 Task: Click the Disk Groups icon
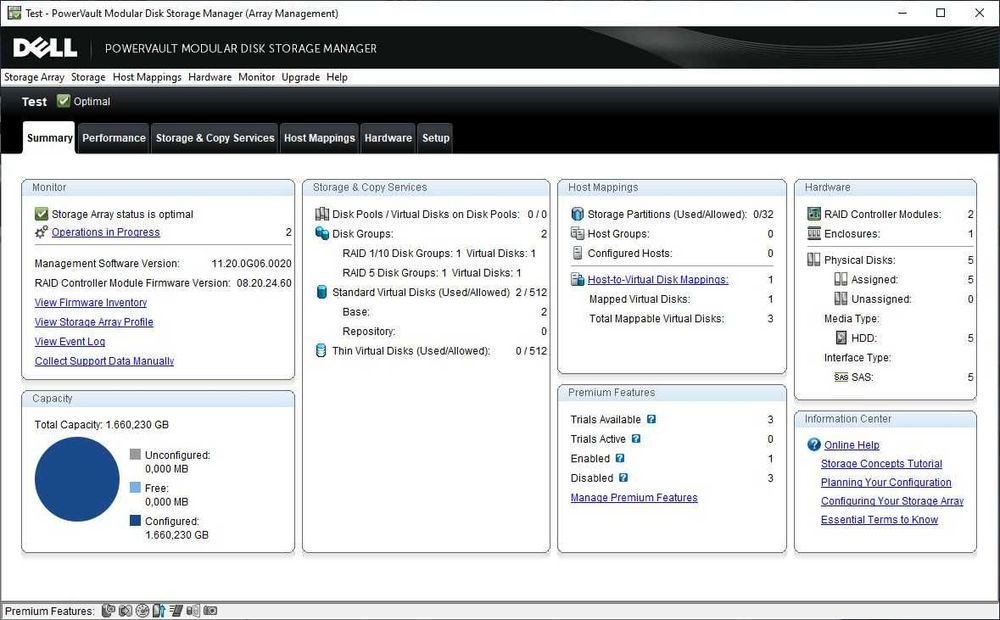[322, 233]
